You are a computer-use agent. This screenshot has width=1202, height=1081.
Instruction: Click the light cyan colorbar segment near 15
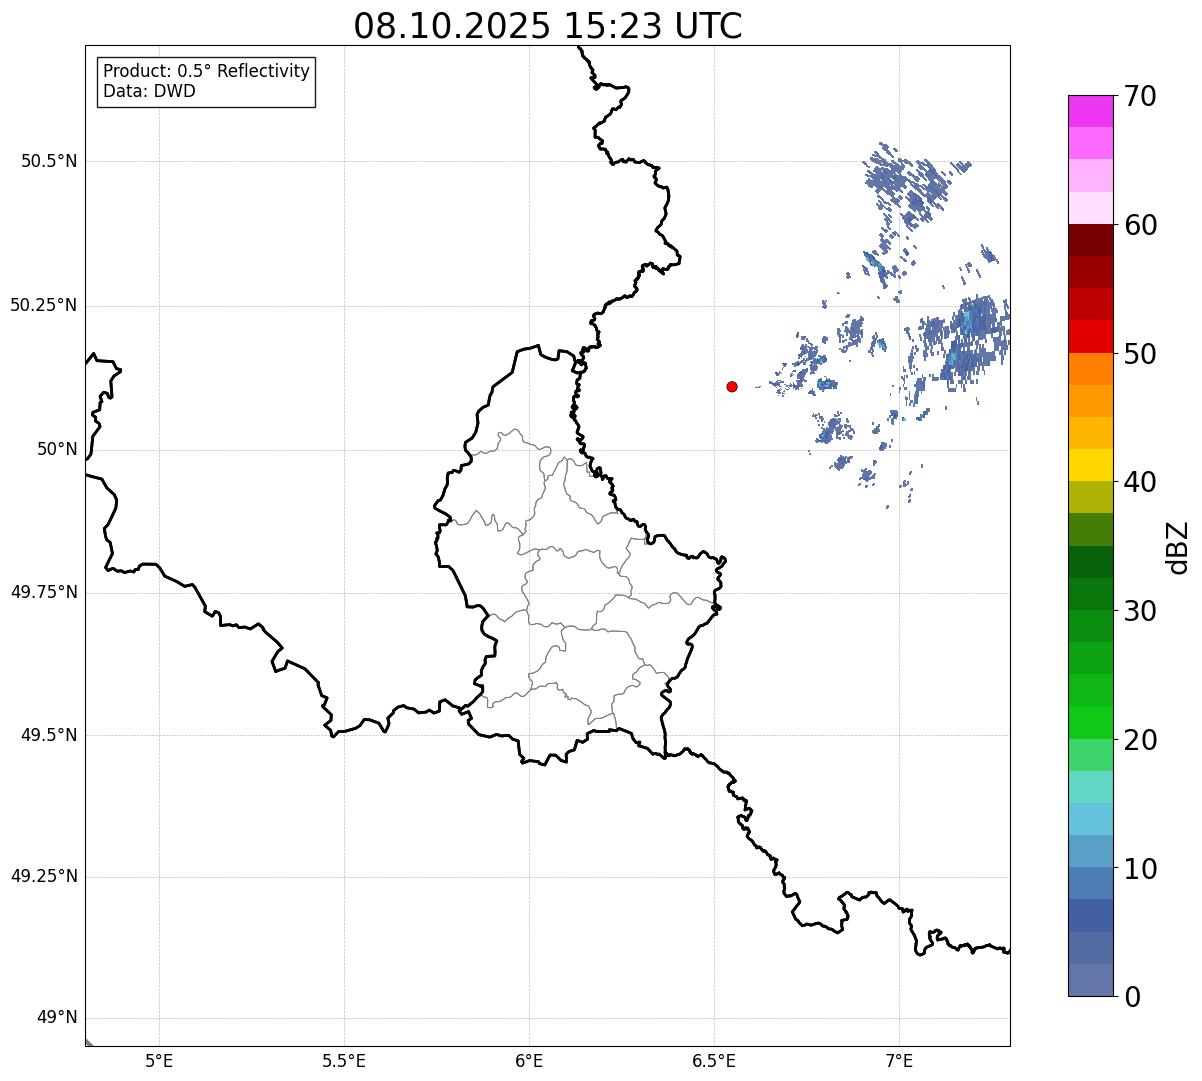click(x=1091, y=787)
